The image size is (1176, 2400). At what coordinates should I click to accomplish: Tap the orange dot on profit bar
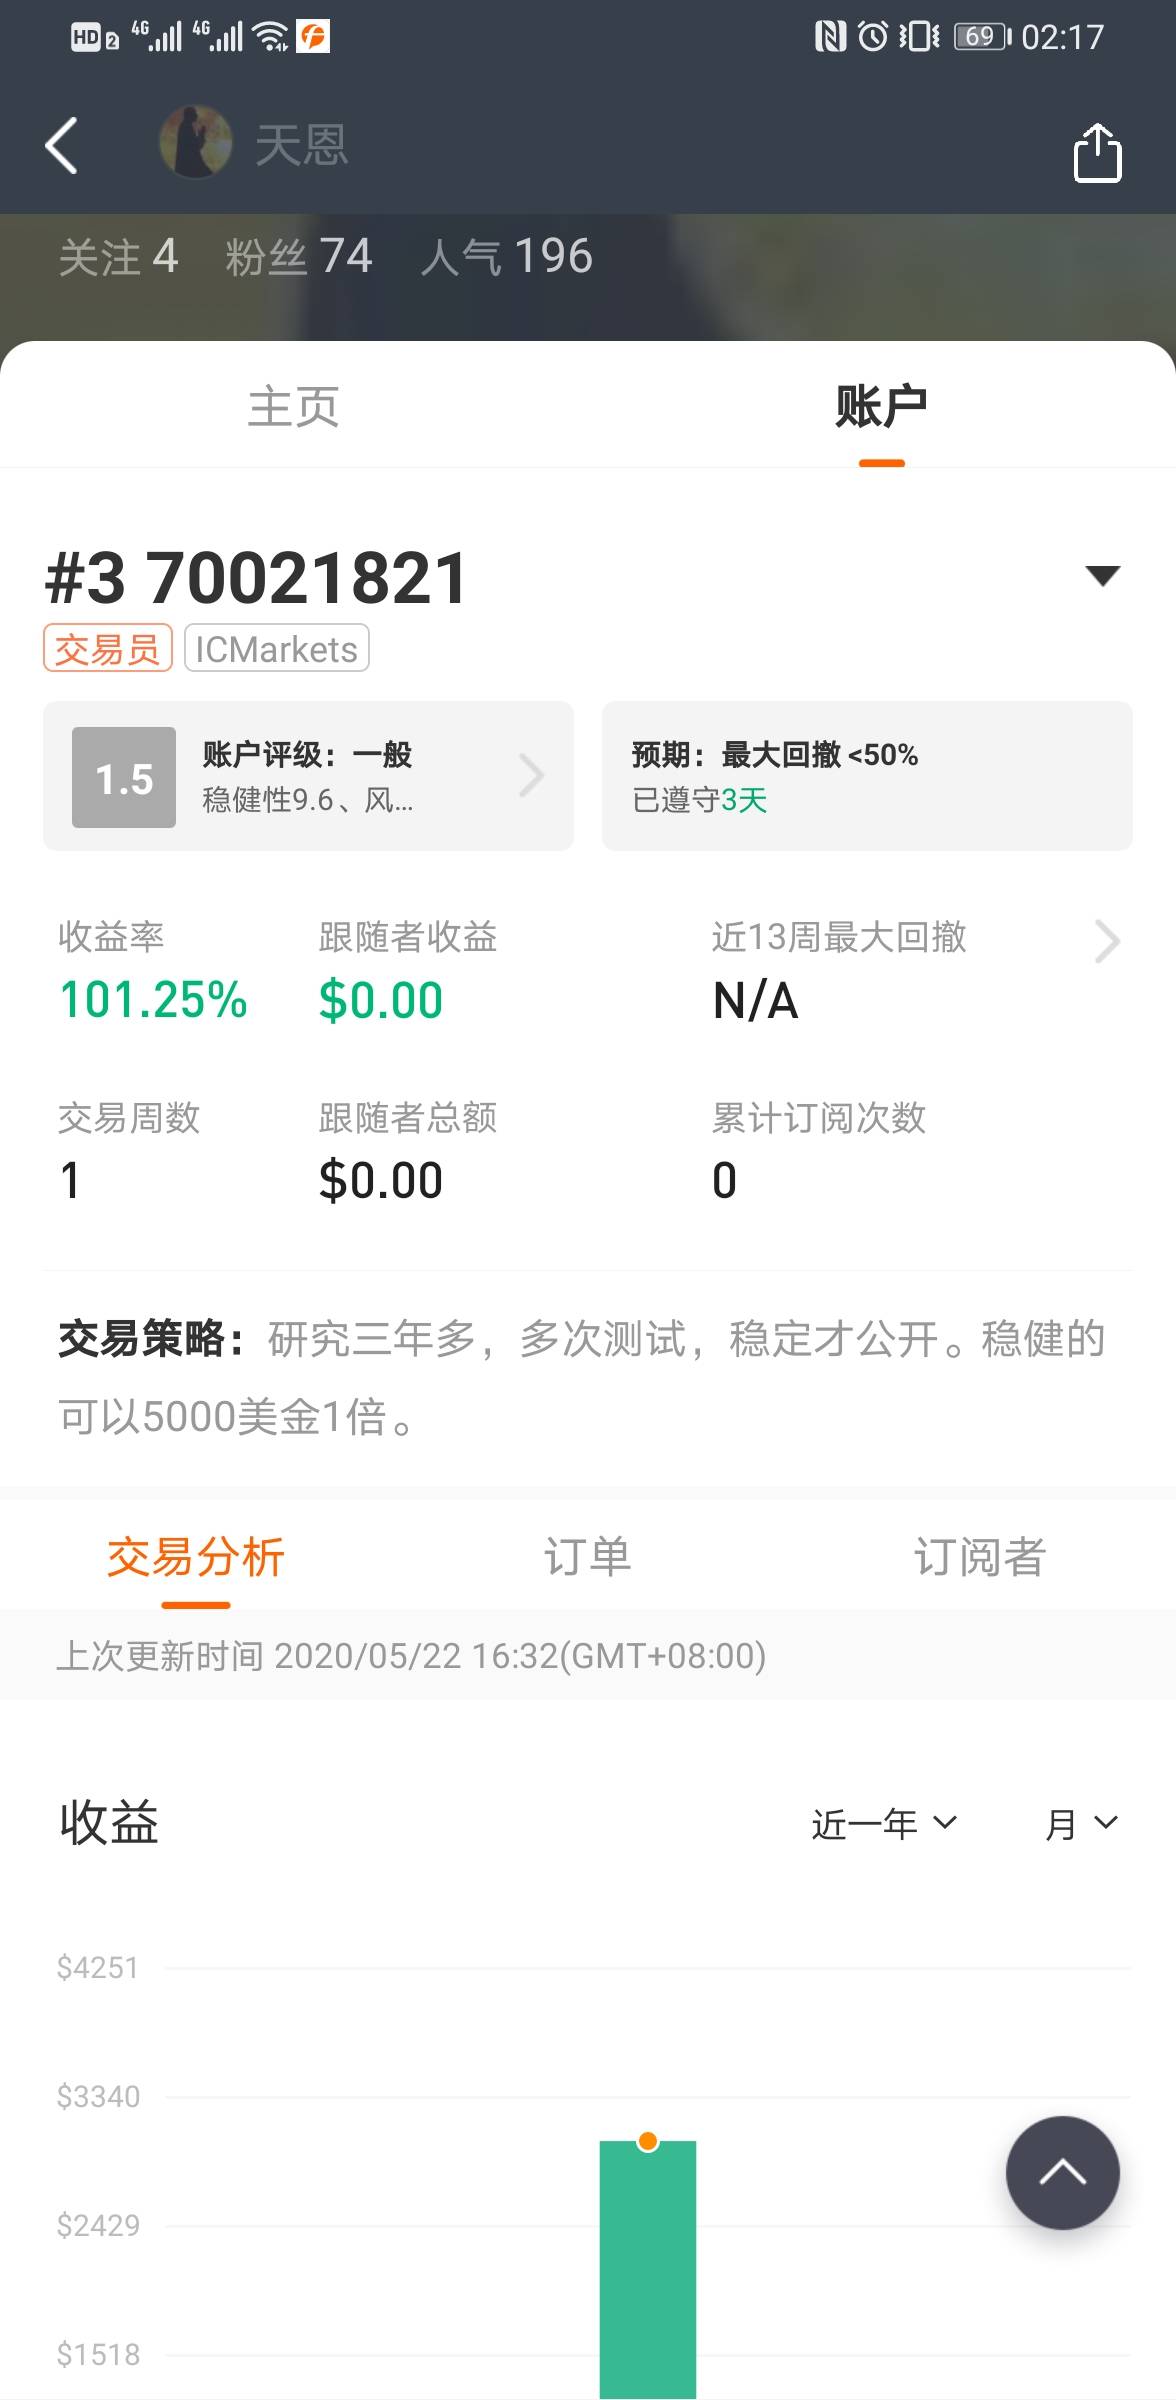(648, 2141)
